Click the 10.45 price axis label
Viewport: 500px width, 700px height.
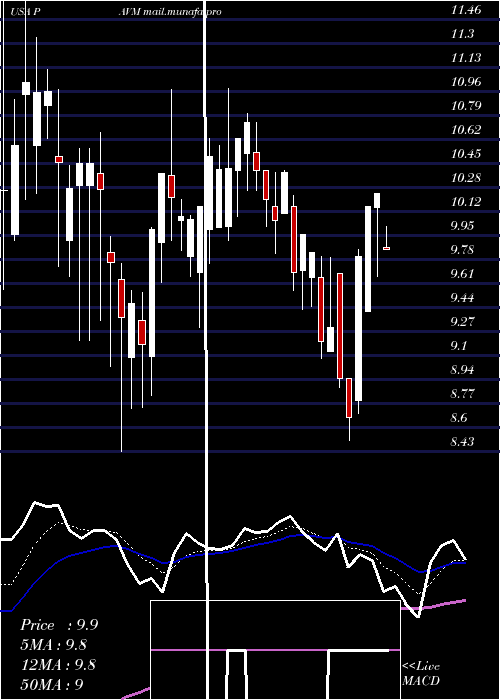click(x=466, y=154)
